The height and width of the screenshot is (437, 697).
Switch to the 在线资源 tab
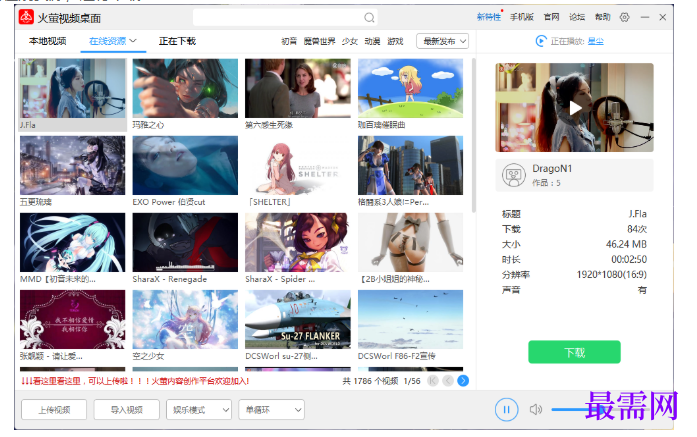[x=108, y=41]
